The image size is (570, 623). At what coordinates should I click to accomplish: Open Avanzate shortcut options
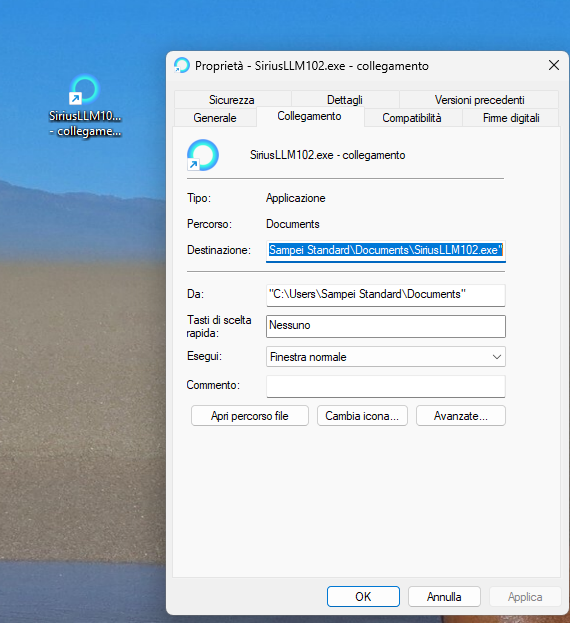click(461, 416)
